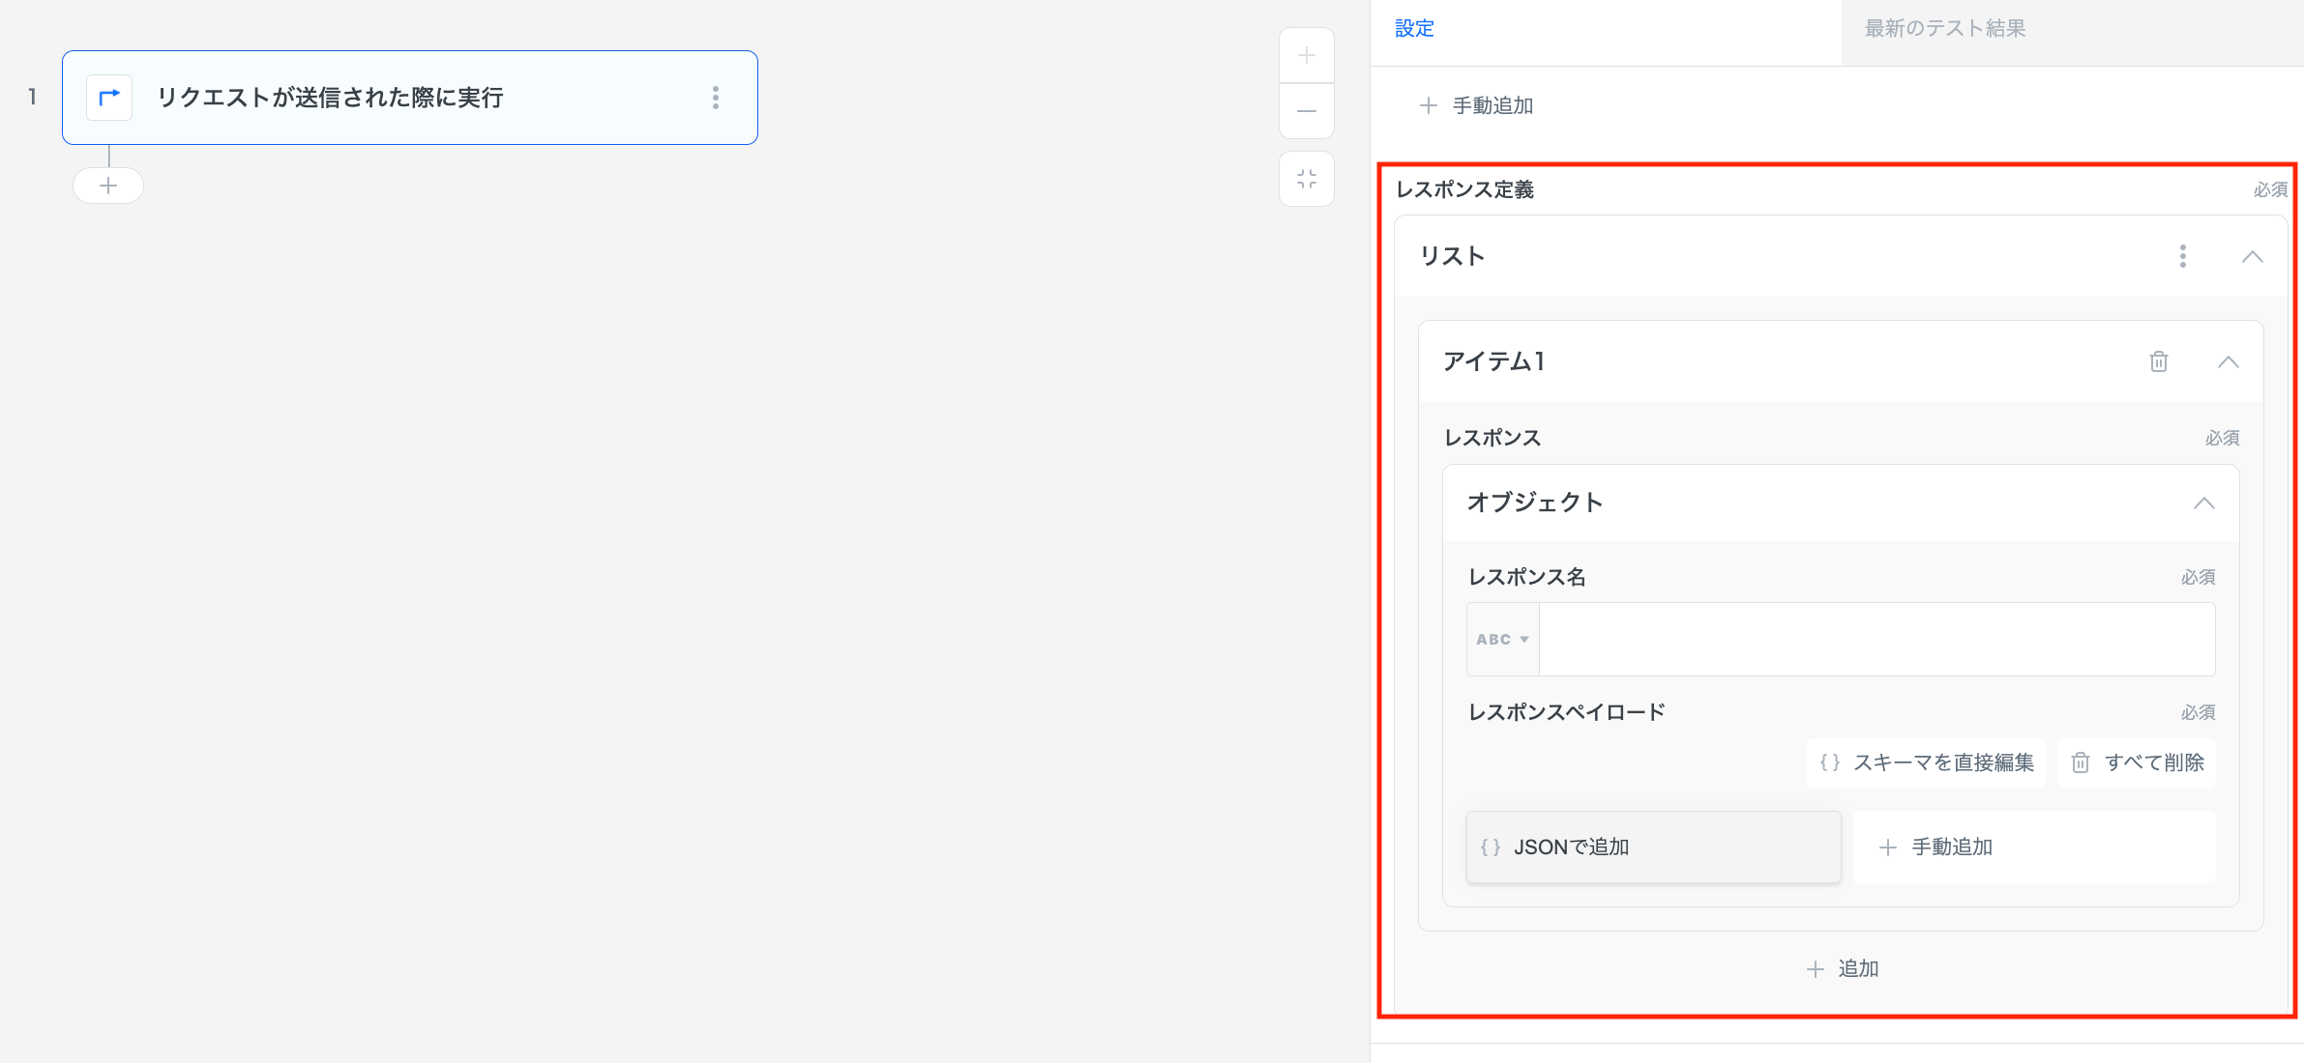Select the 設定 tab
Screen dimensions: 2304x1063
(1414, 29)
